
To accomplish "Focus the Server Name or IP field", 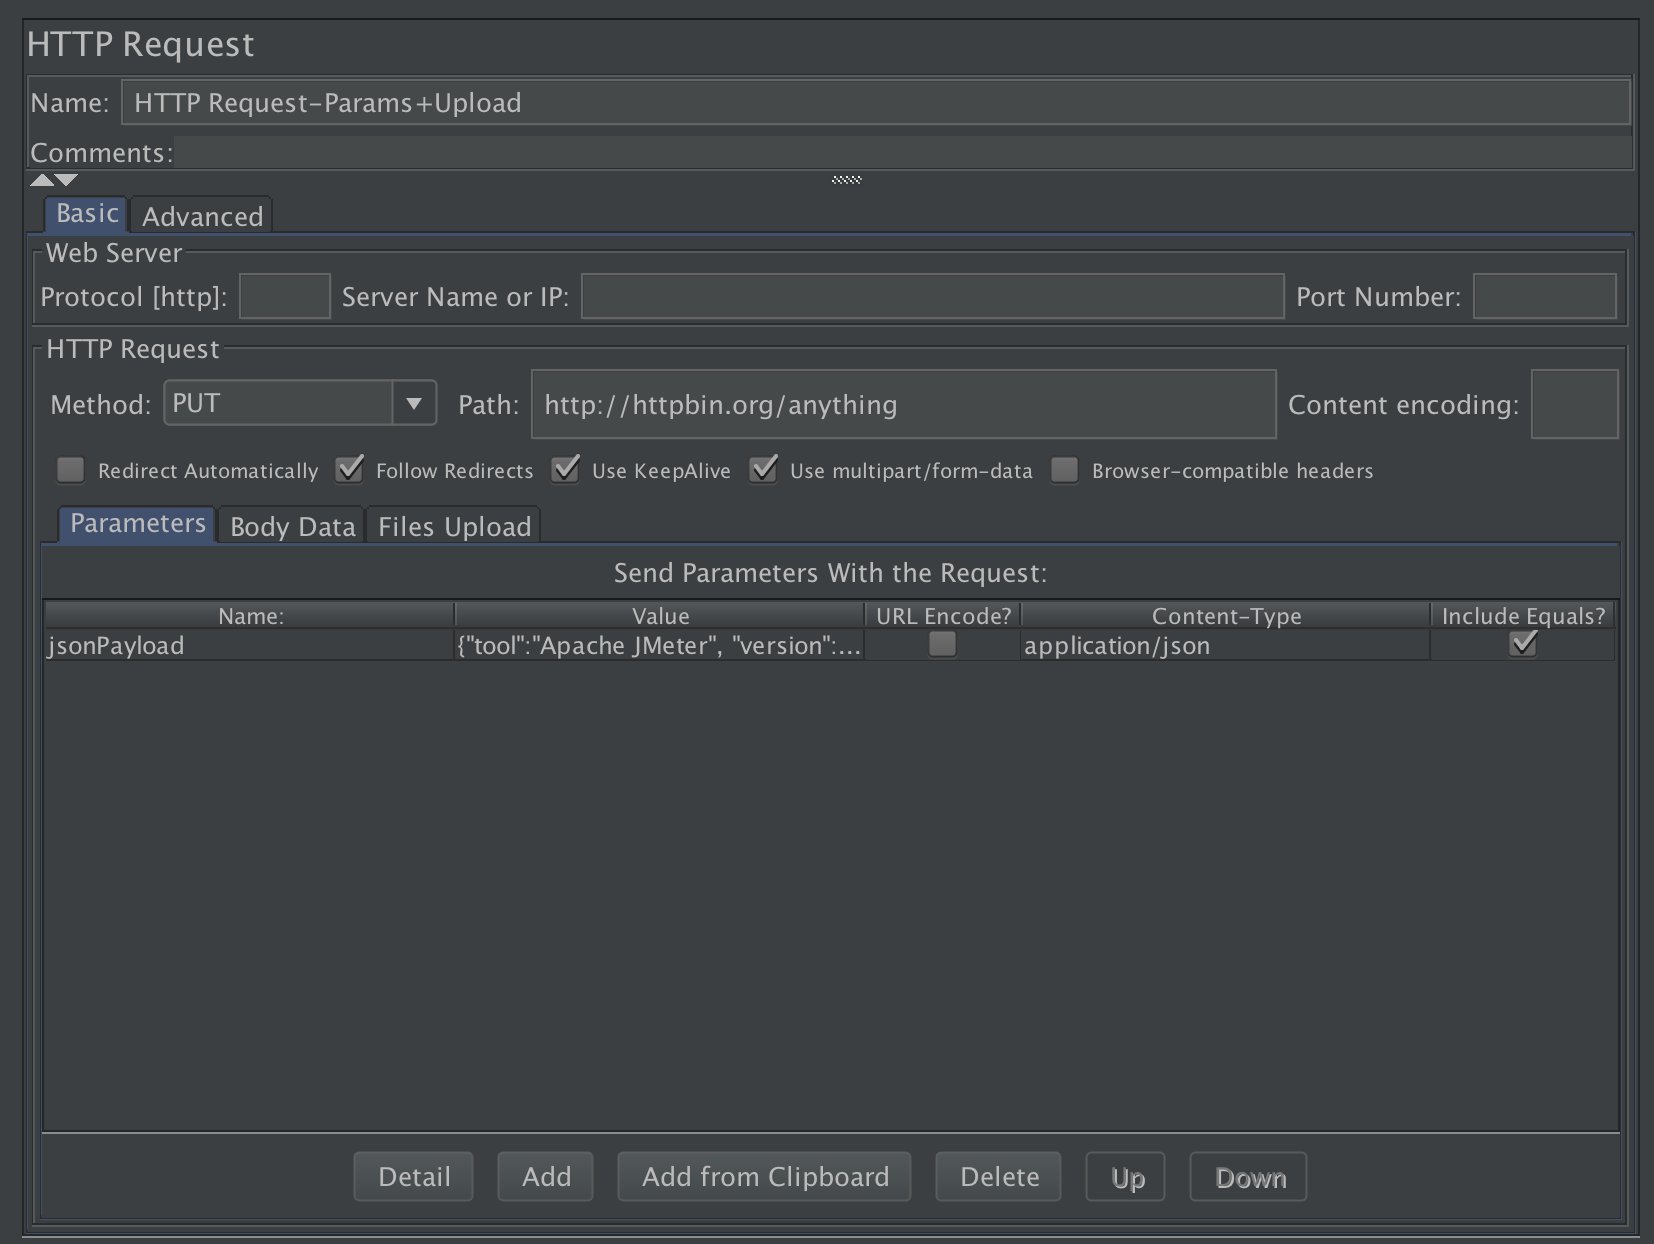I will pos(932,297).
